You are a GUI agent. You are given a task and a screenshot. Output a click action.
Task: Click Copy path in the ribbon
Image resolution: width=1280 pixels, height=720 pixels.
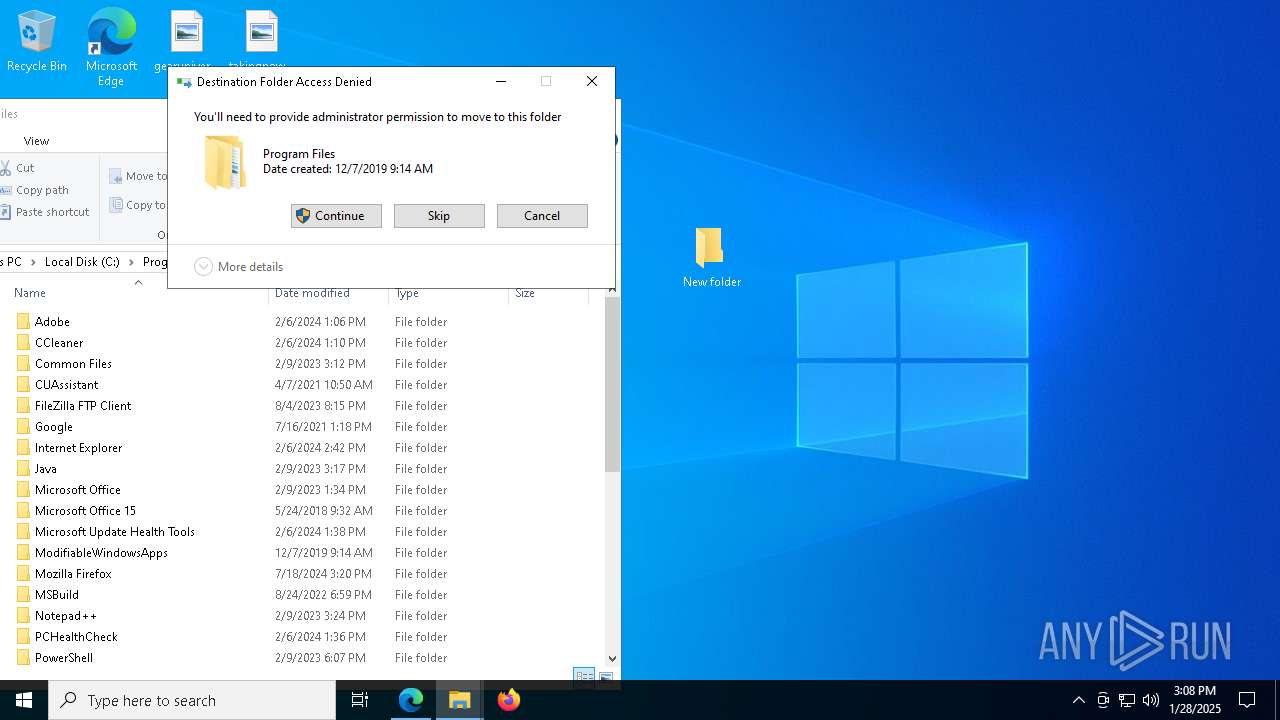click(35, 190)
